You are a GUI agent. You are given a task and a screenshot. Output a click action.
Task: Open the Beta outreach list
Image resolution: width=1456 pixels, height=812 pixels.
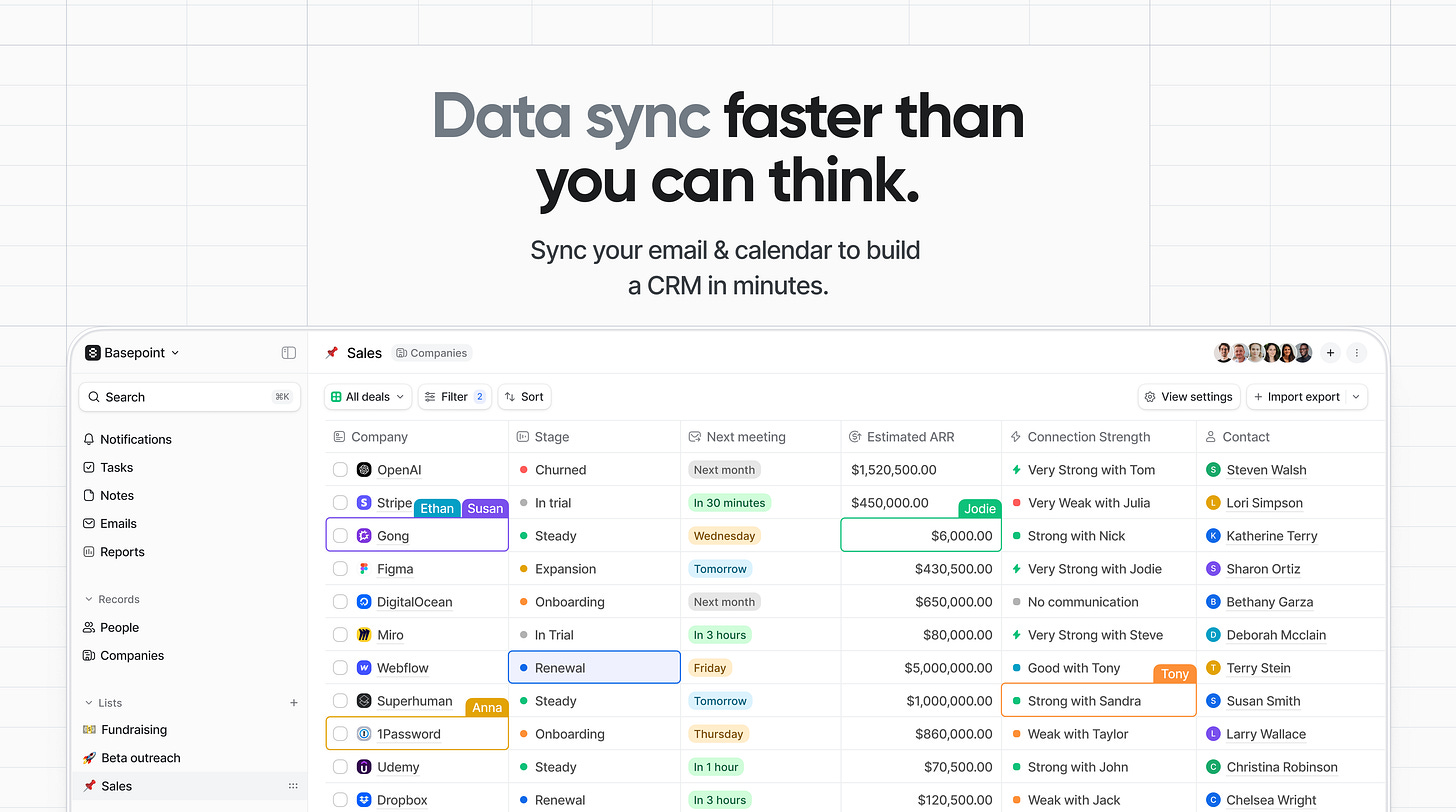[x=132, y=758]
